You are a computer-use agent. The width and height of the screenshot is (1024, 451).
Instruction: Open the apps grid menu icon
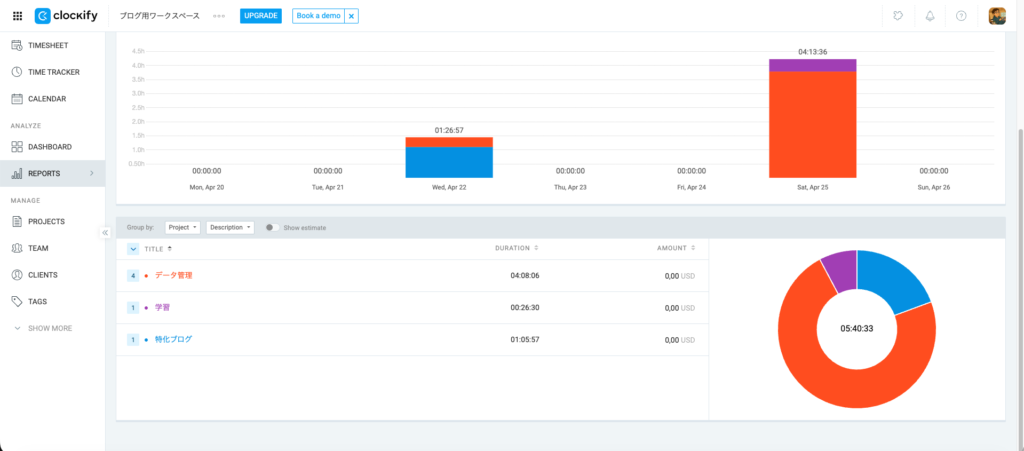[x=17, y=16]
